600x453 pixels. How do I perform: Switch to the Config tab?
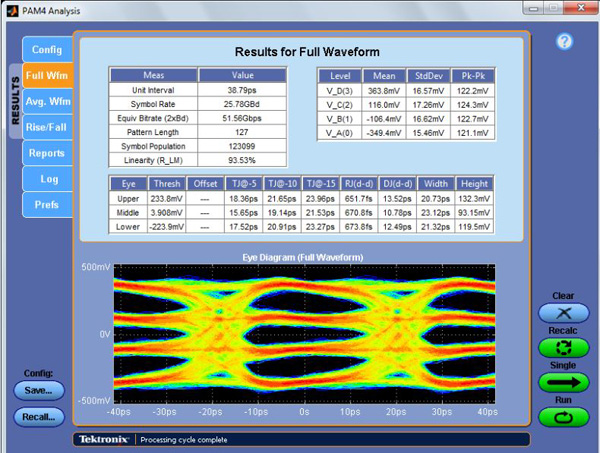pyautogui.click(x=47, y=50)
